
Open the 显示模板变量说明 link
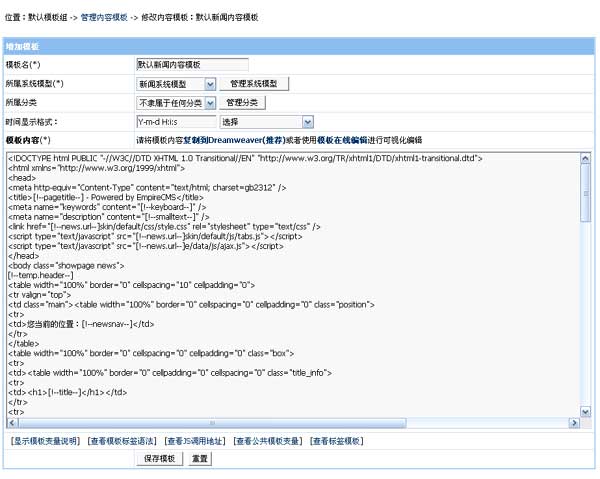[x=45, y=441]
